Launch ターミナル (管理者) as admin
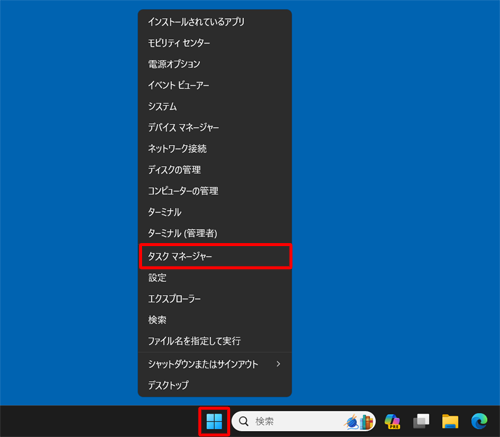Image resolution: width=500 pixels, height=437 pixels. 215,233
